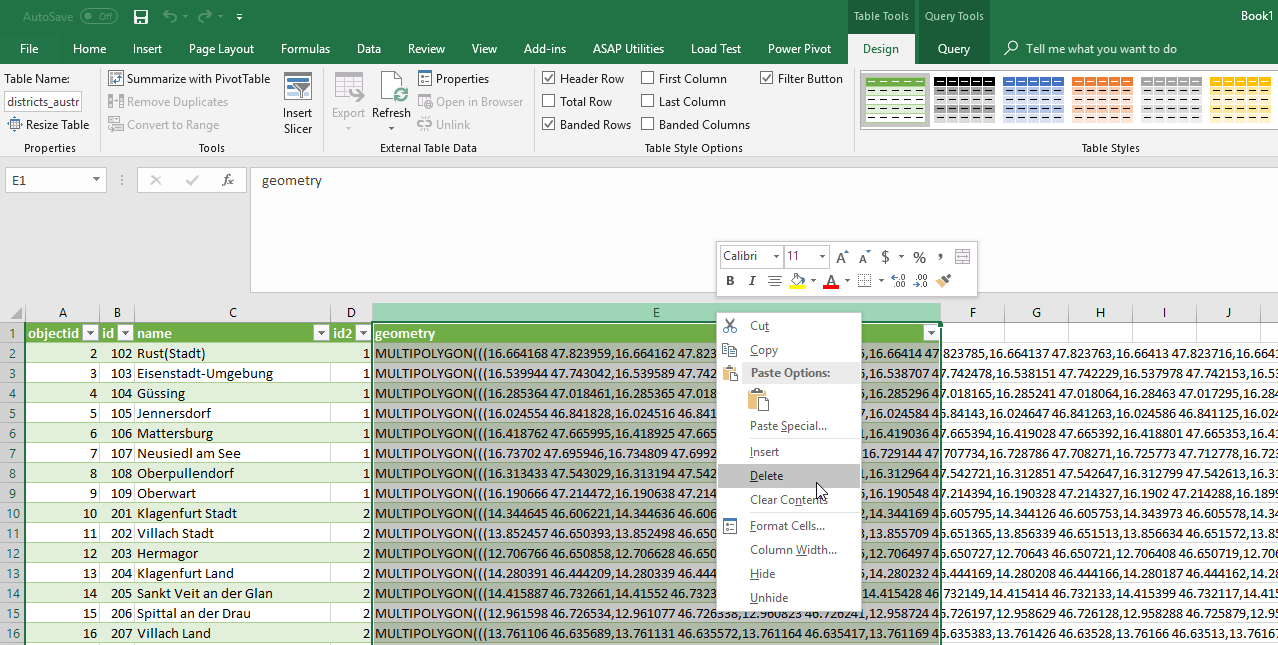
Task: Increase font size in mini toolbar
Action: pyautogui.click(x=843, y=257)
